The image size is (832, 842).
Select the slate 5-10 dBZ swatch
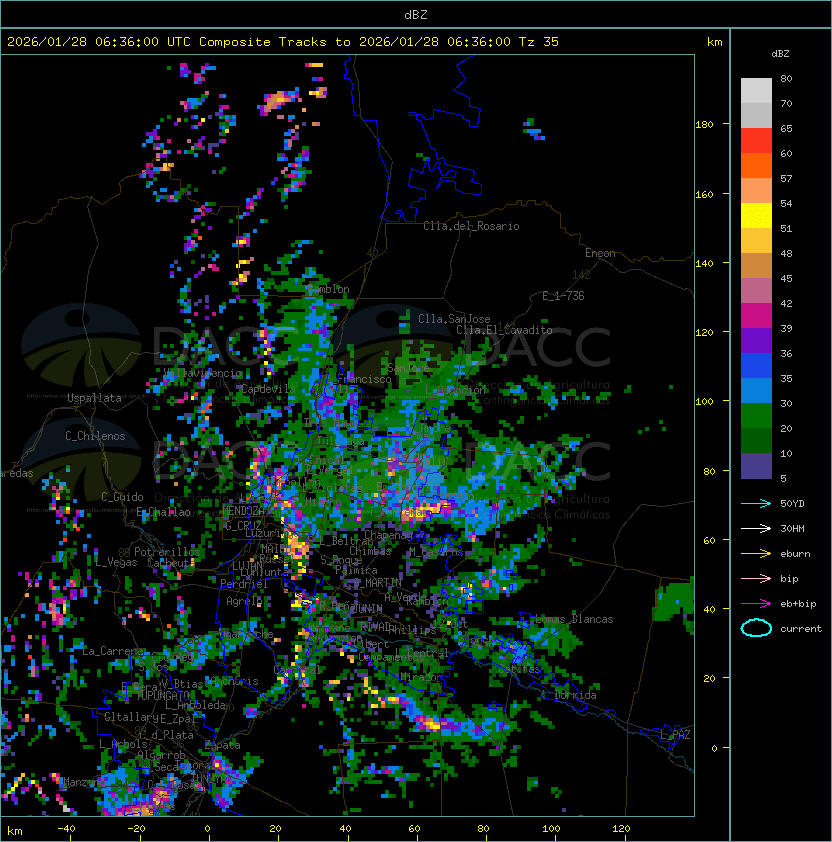[x=756, y=466]
